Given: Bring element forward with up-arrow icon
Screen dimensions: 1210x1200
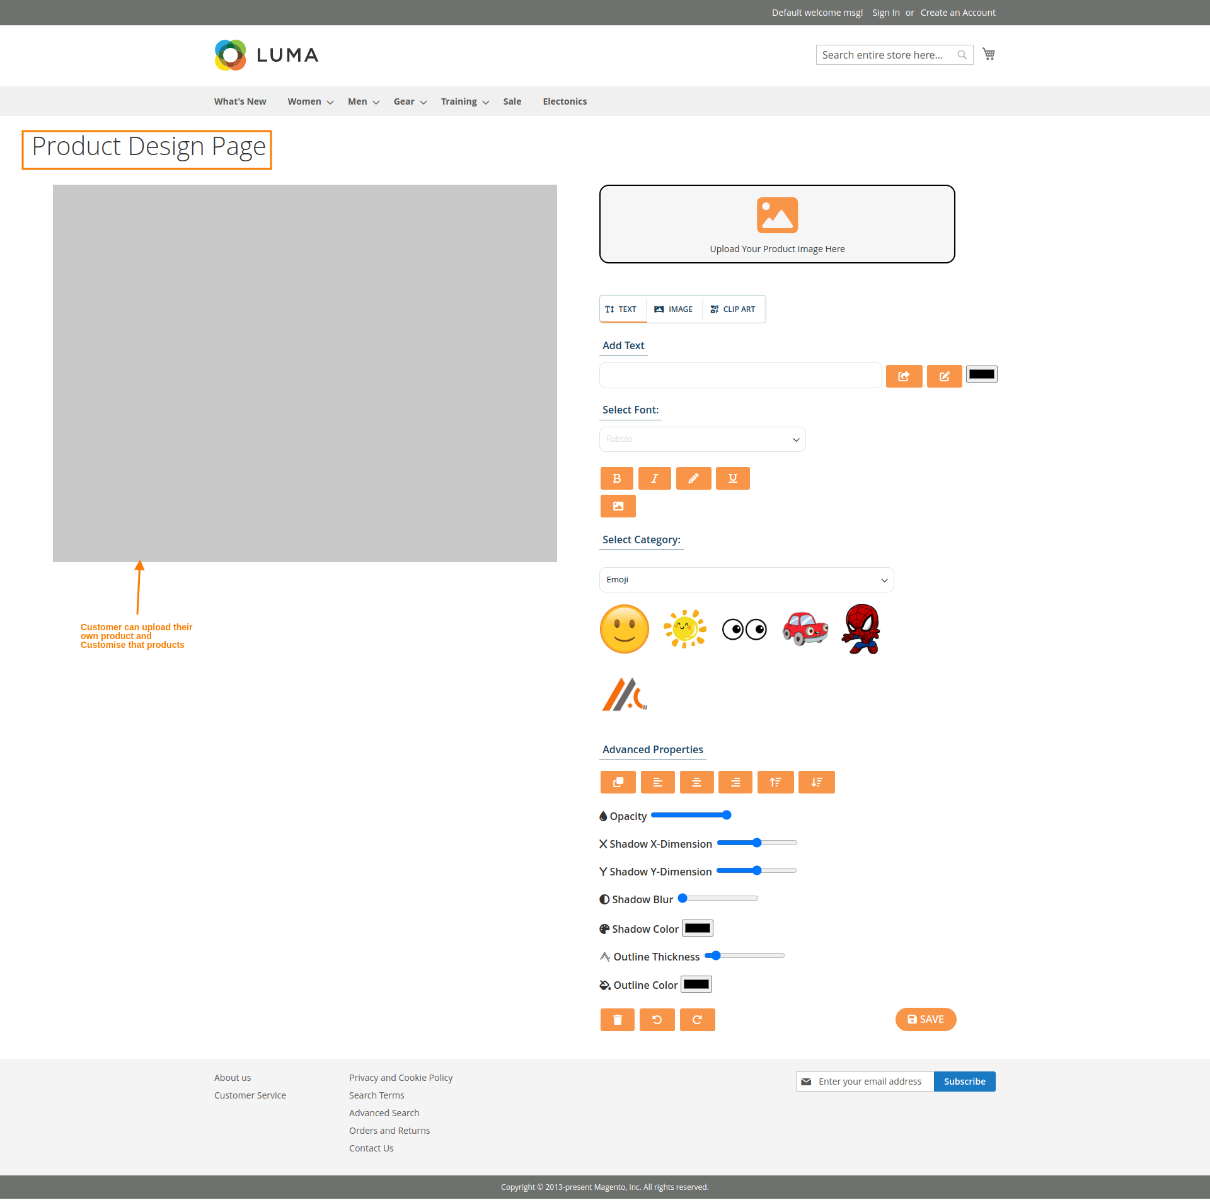Looking at the screenshot, I should [775, 782].
